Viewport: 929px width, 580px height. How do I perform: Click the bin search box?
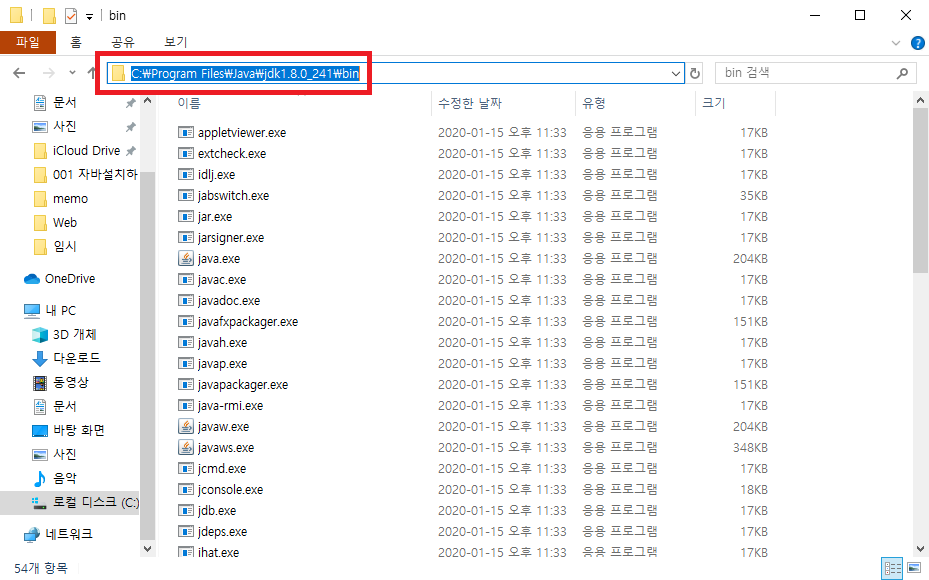pyautogui.click(x=814, y=73)
